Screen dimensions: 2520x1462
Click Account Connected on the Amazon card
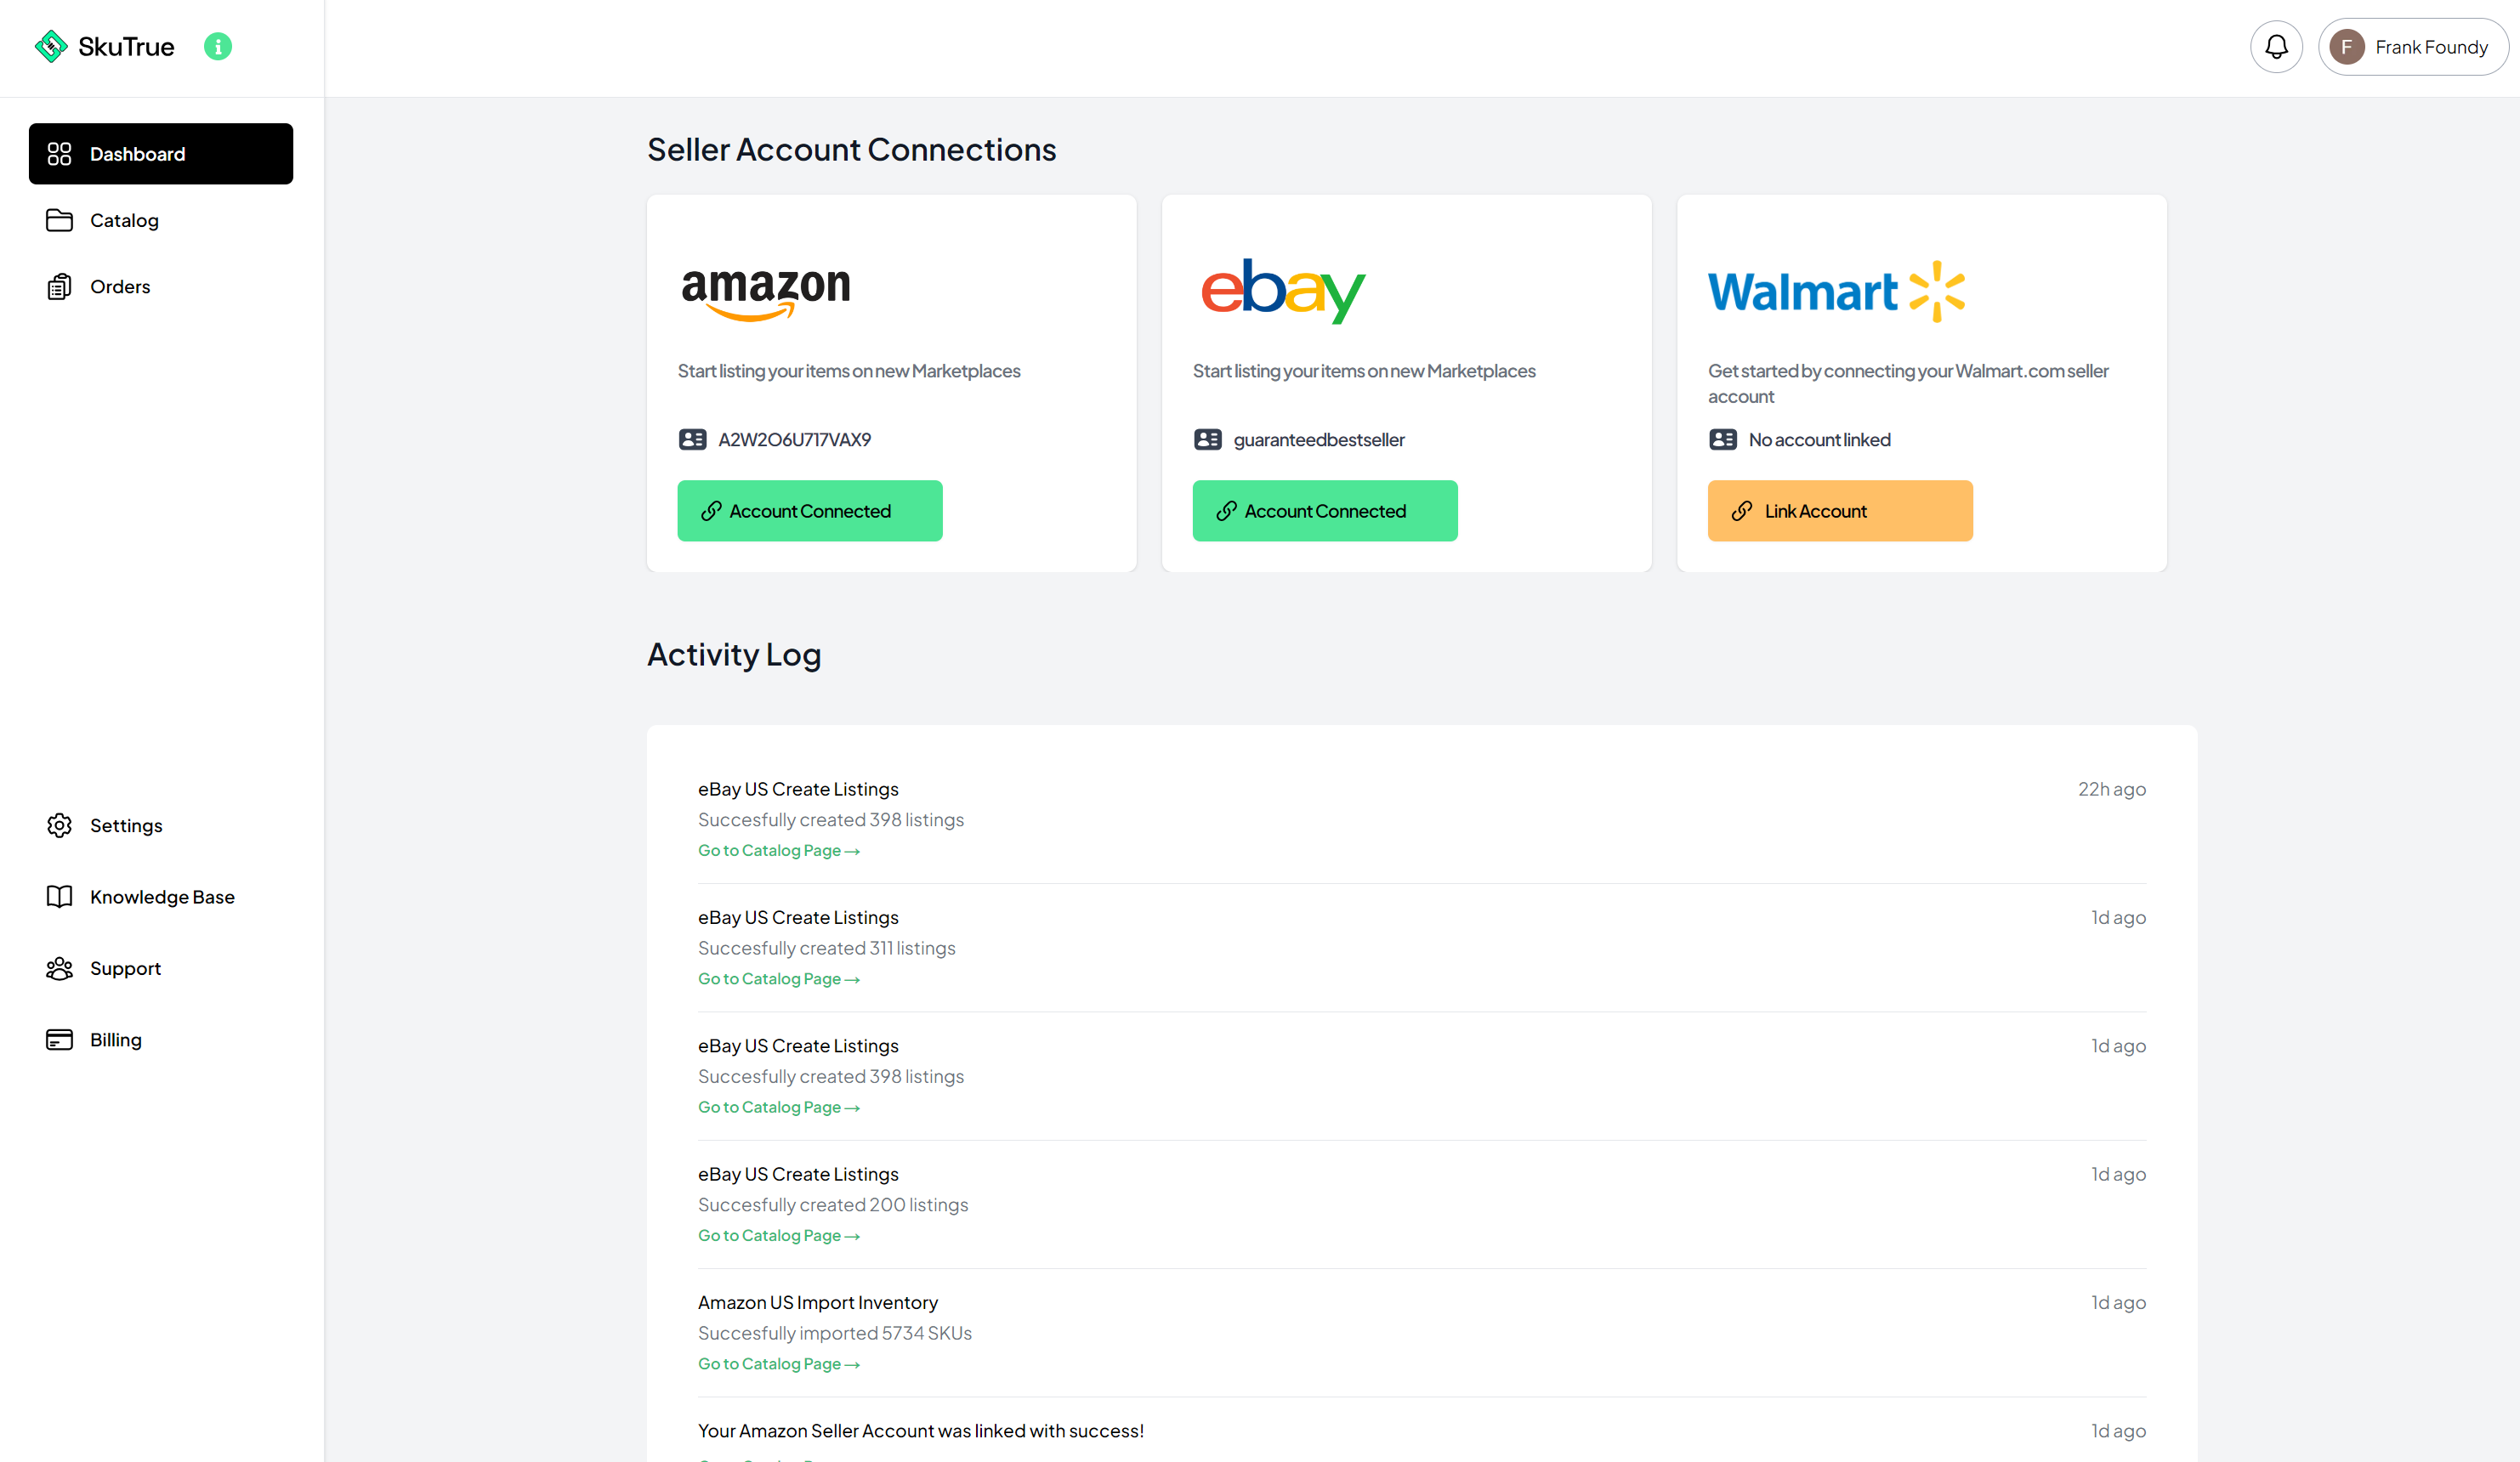click(x=809, y=510)
